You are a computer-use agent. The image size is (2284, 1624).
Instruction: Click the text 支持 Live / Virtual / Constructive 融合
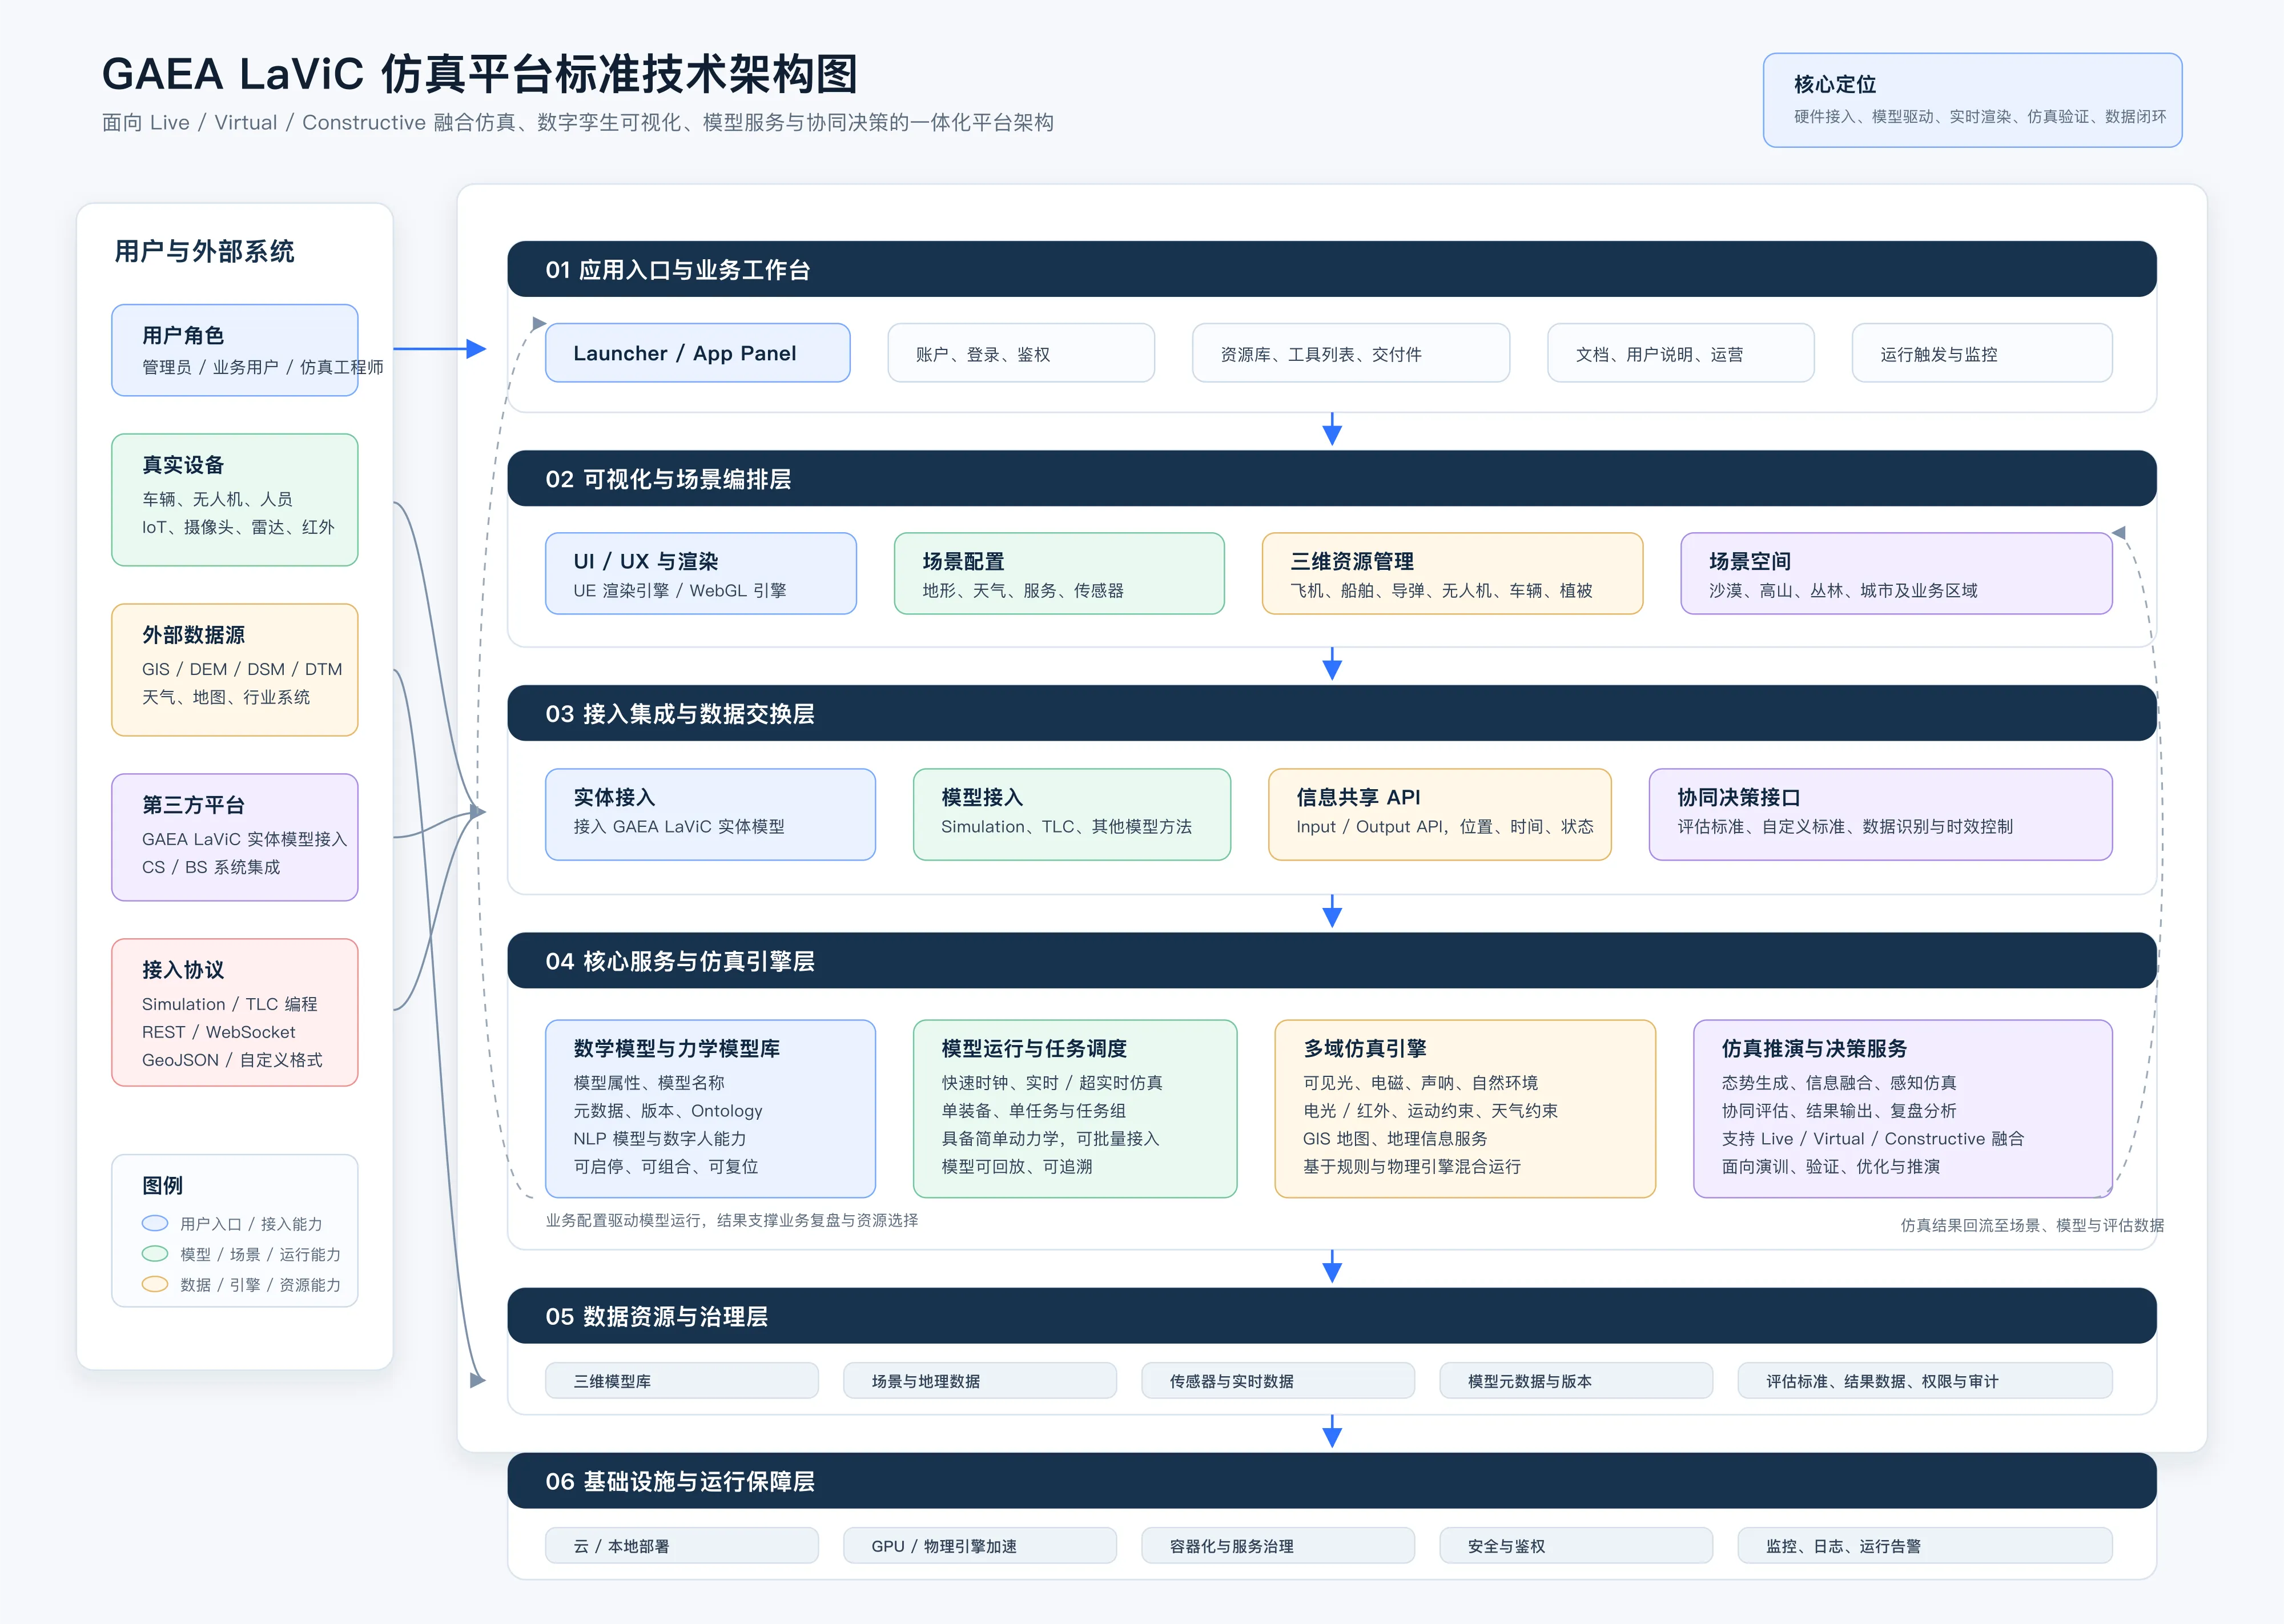tap(1873, 1139)
